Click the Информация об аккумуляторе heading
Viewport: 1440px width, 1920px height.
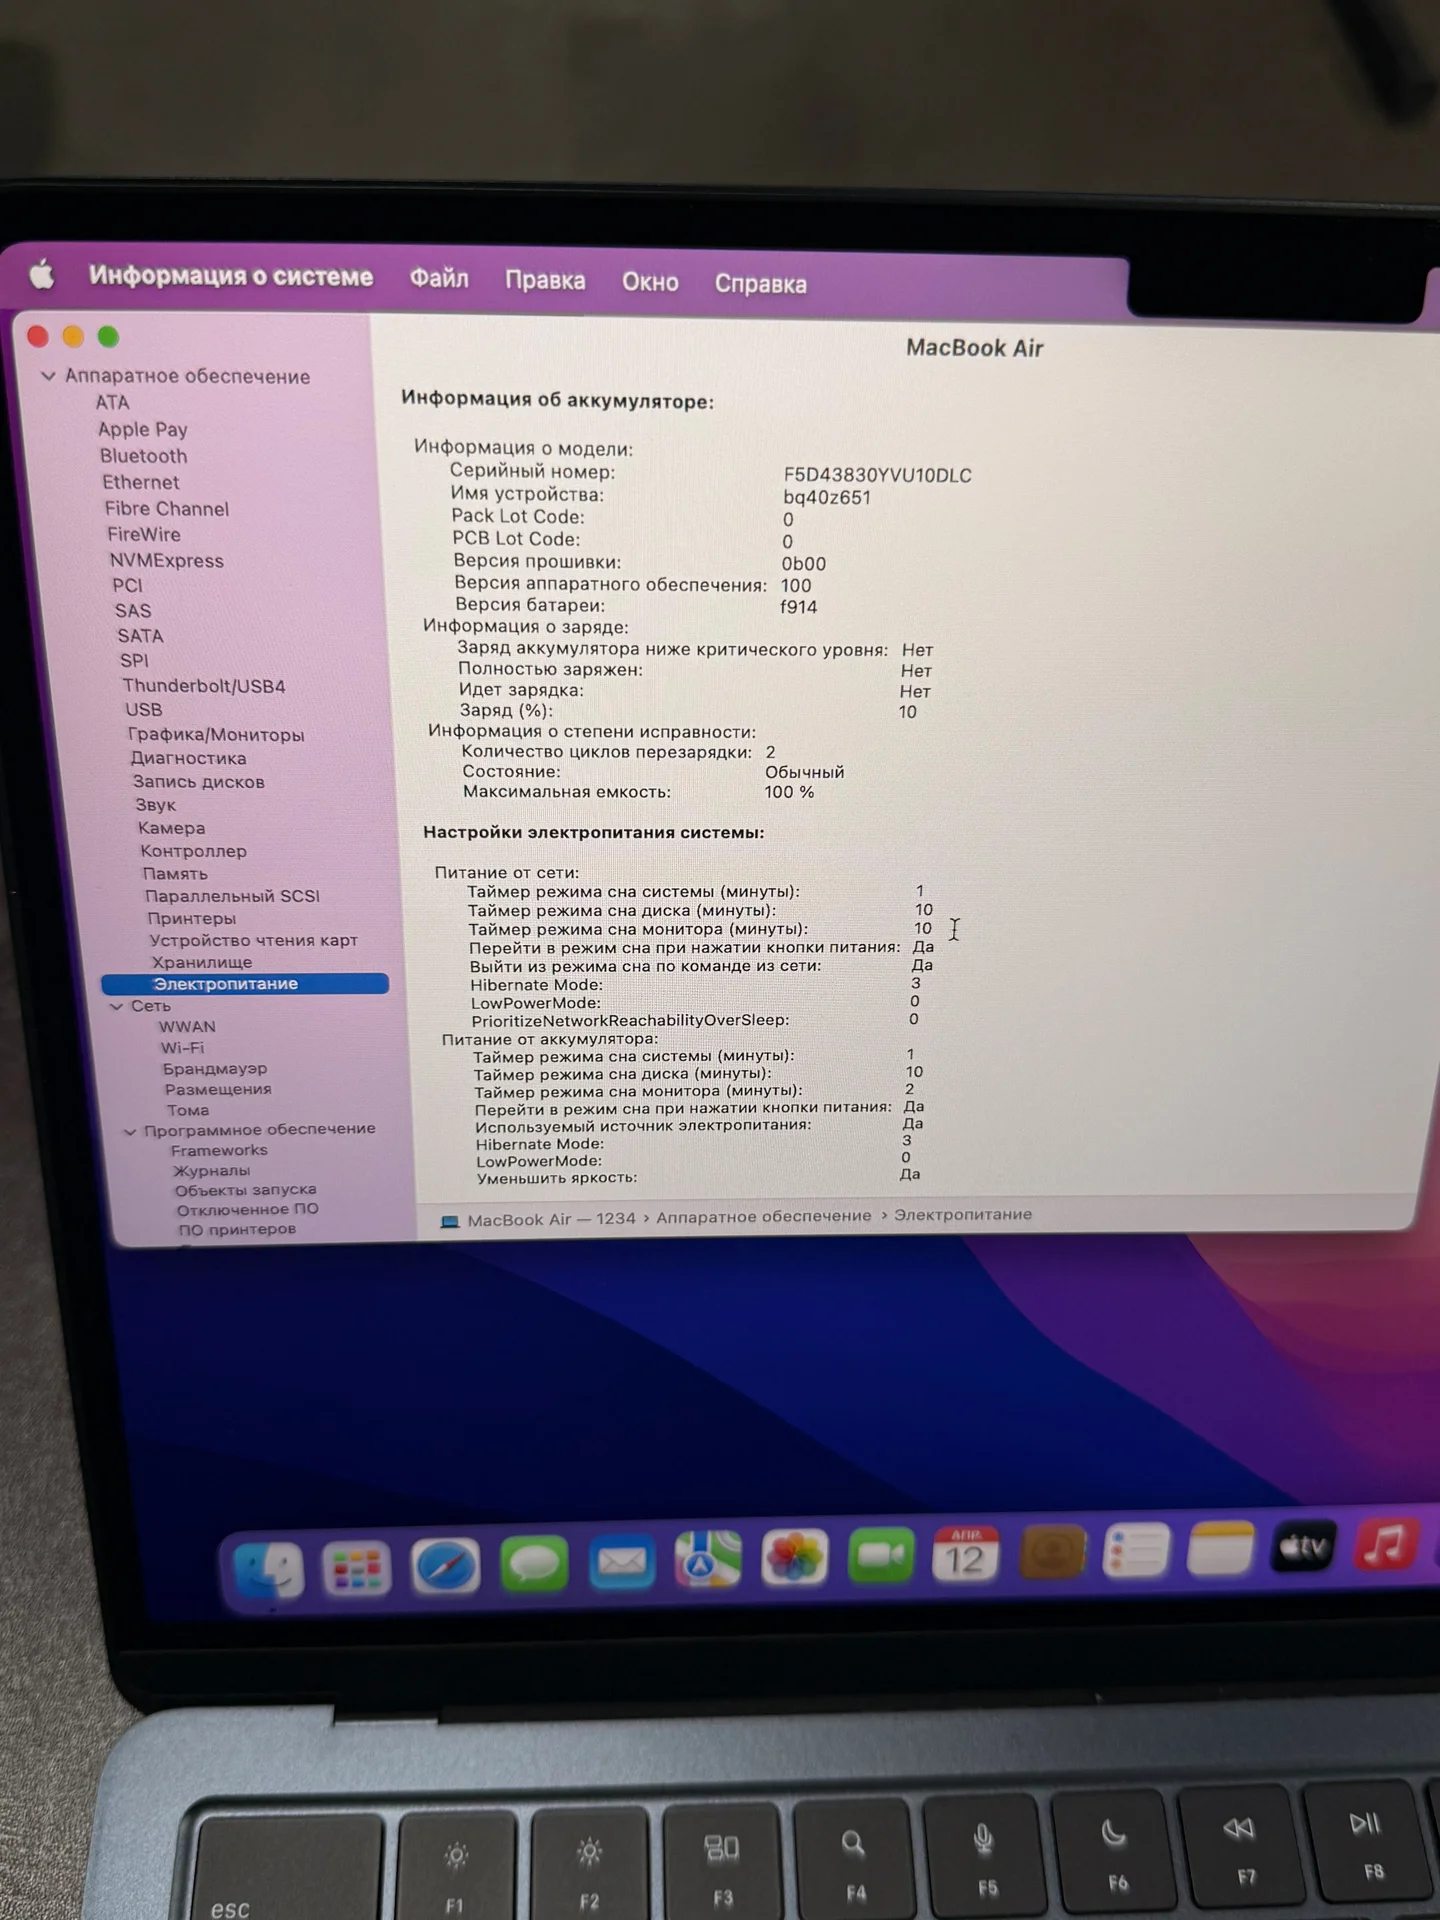point(558,401)
